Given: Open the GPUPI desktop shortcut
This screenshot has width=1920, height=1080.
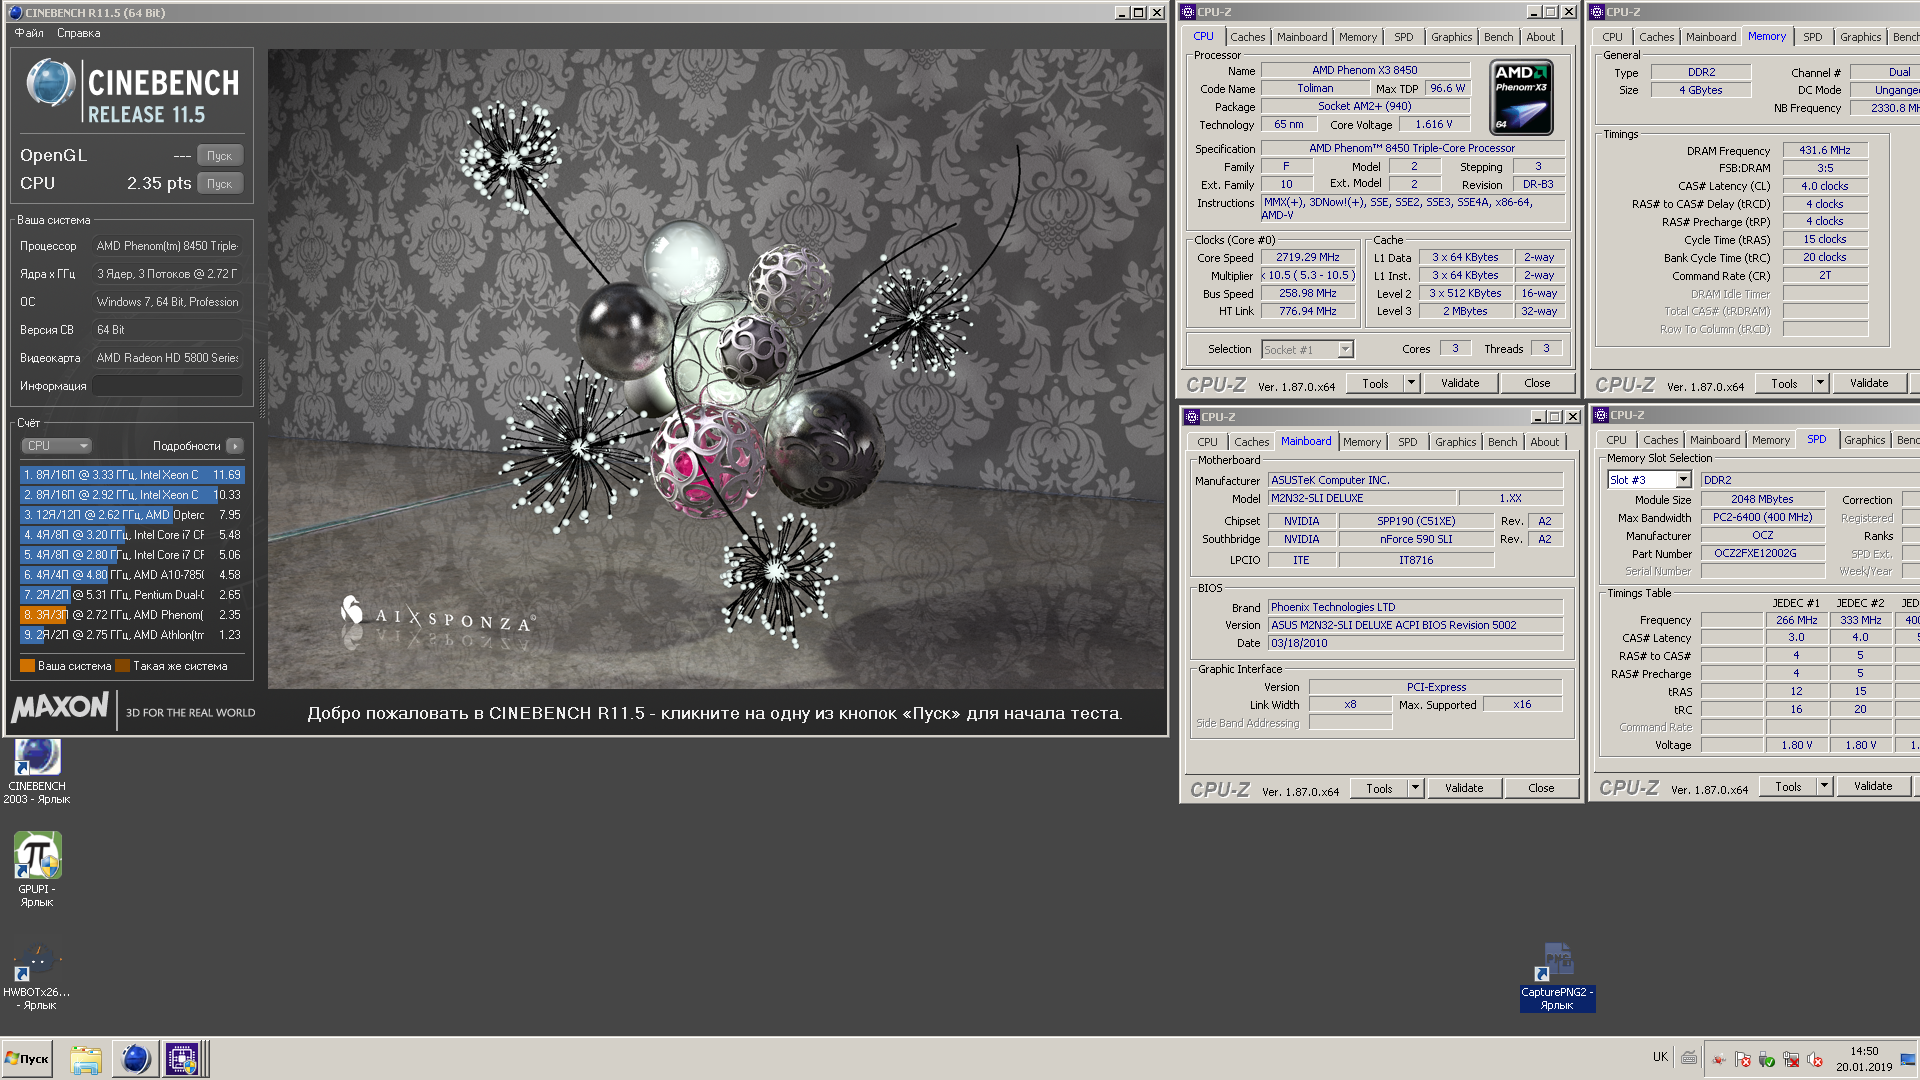Looking at the screenshot, I should click(x=37, y=870).
